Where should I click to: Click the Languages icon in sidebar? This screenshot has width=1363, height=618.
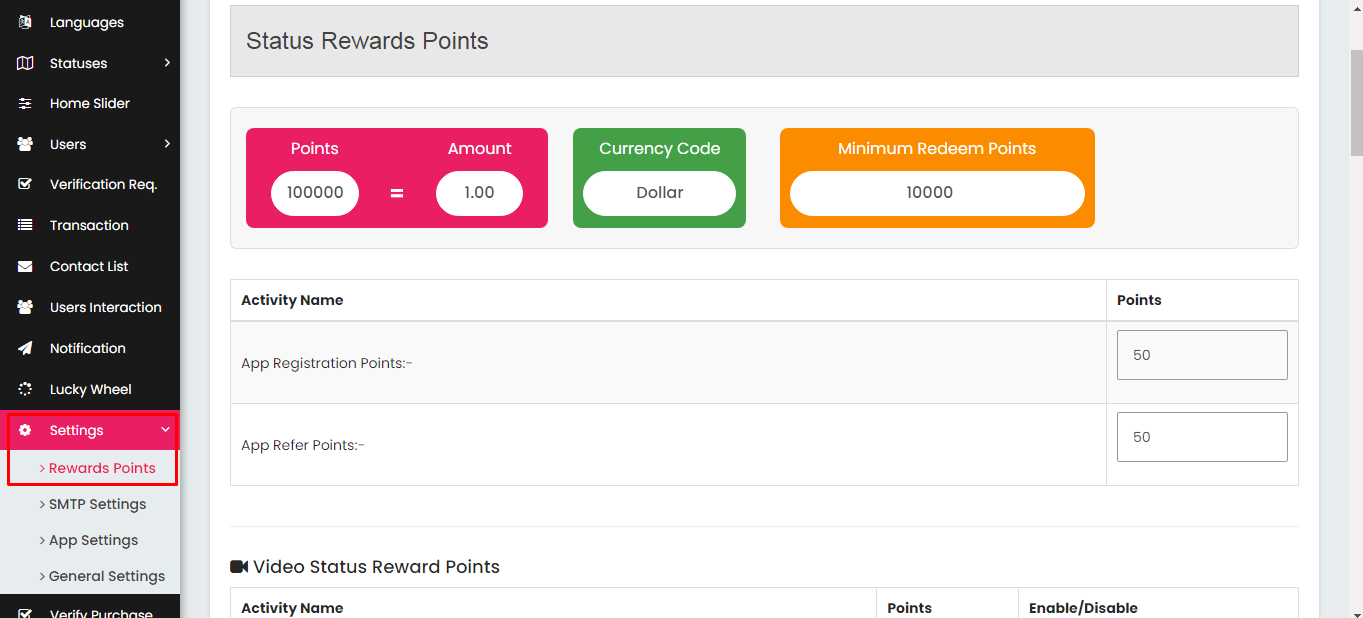point(25,22)
